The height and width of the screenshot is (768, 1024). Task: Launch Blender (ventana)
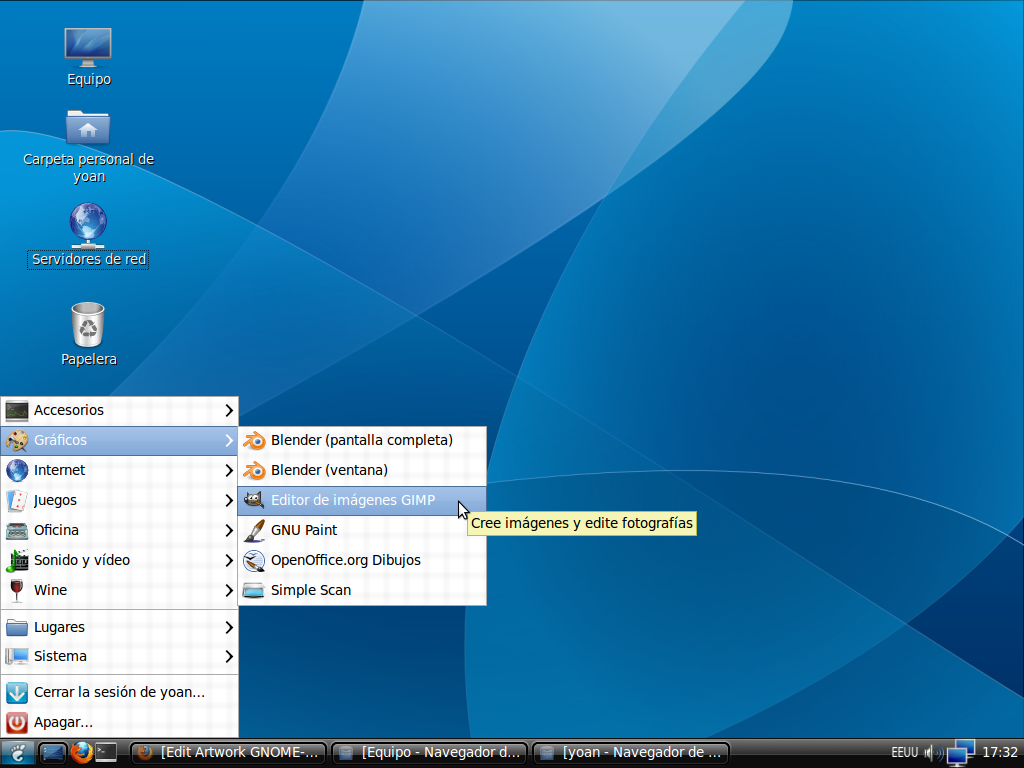(x=362, y=470)
